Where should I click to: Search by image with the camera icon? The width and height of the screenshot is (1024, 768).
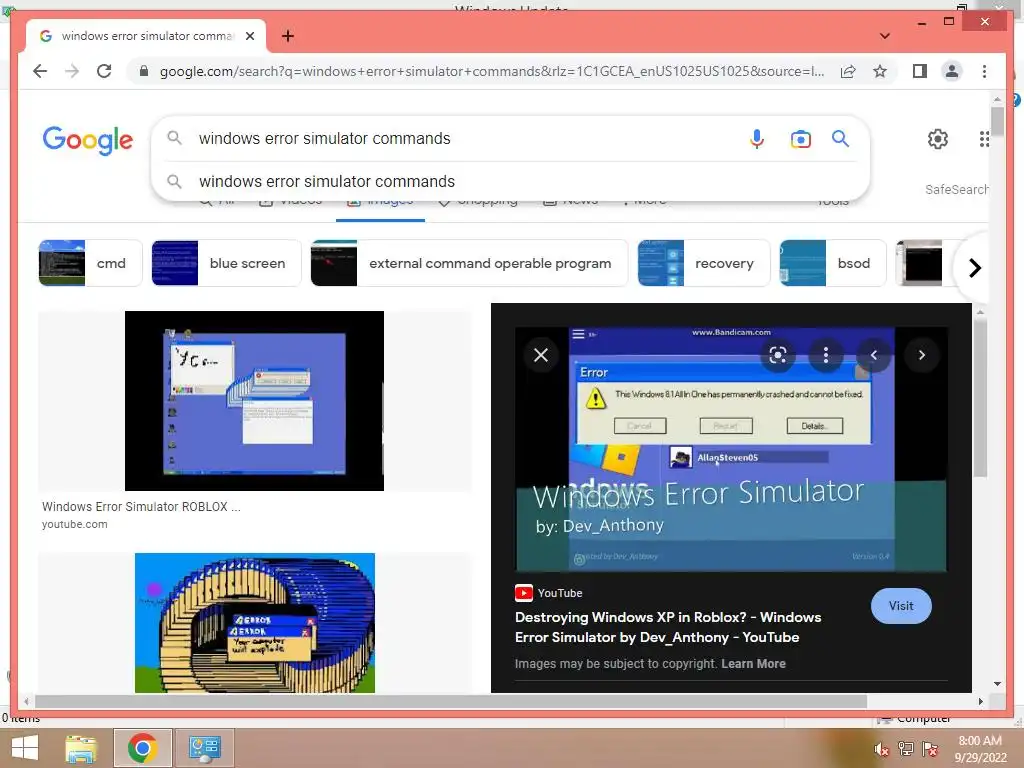tap(800, 138)
